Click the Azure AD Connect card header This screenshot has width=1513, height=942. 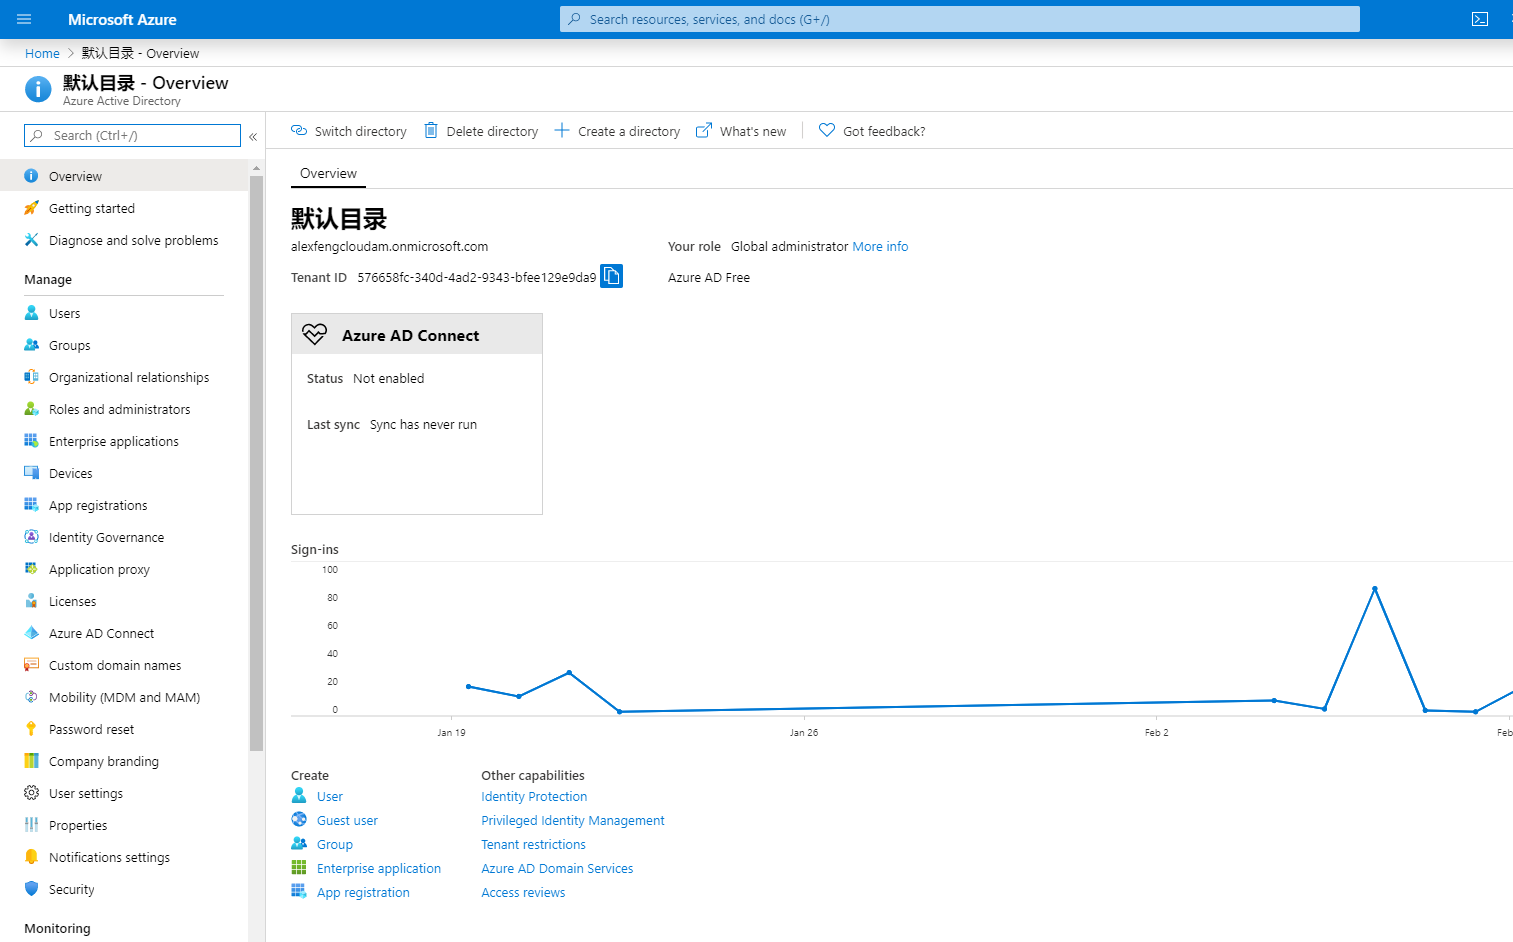[417, 334]
